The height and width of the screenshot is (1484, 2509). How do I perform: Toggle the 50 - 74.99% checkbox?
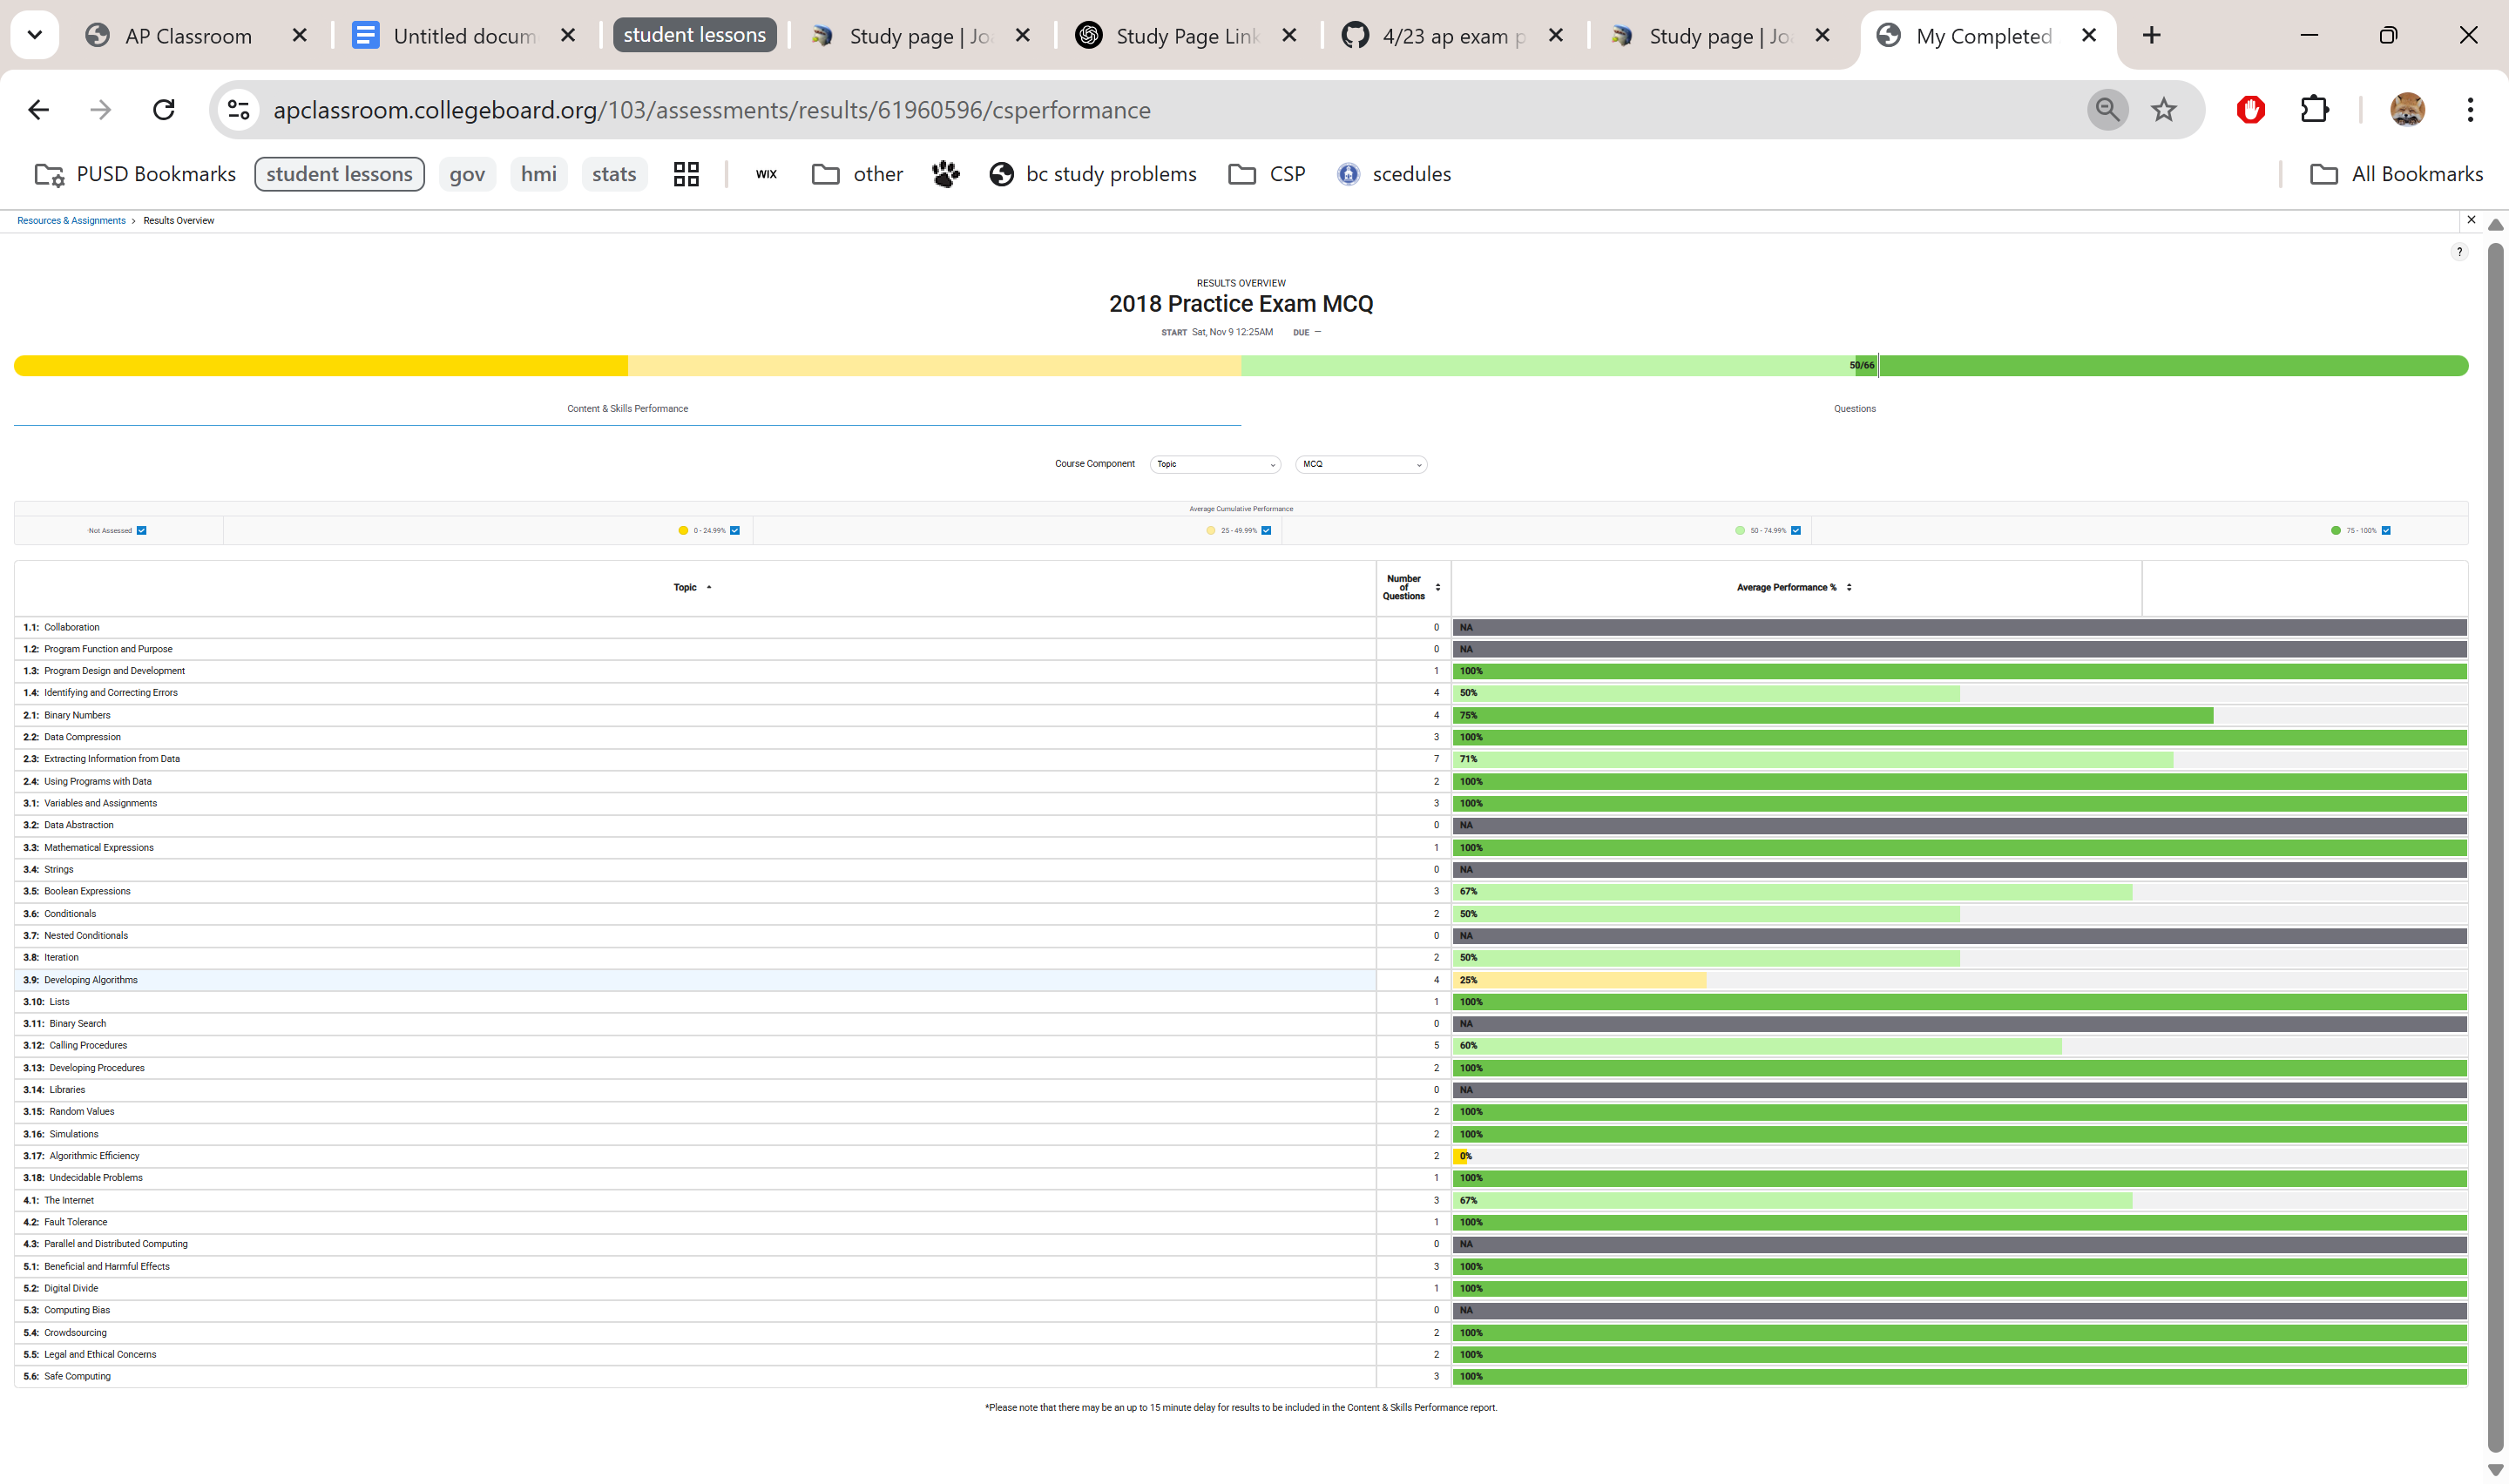tap(1796, 531)
